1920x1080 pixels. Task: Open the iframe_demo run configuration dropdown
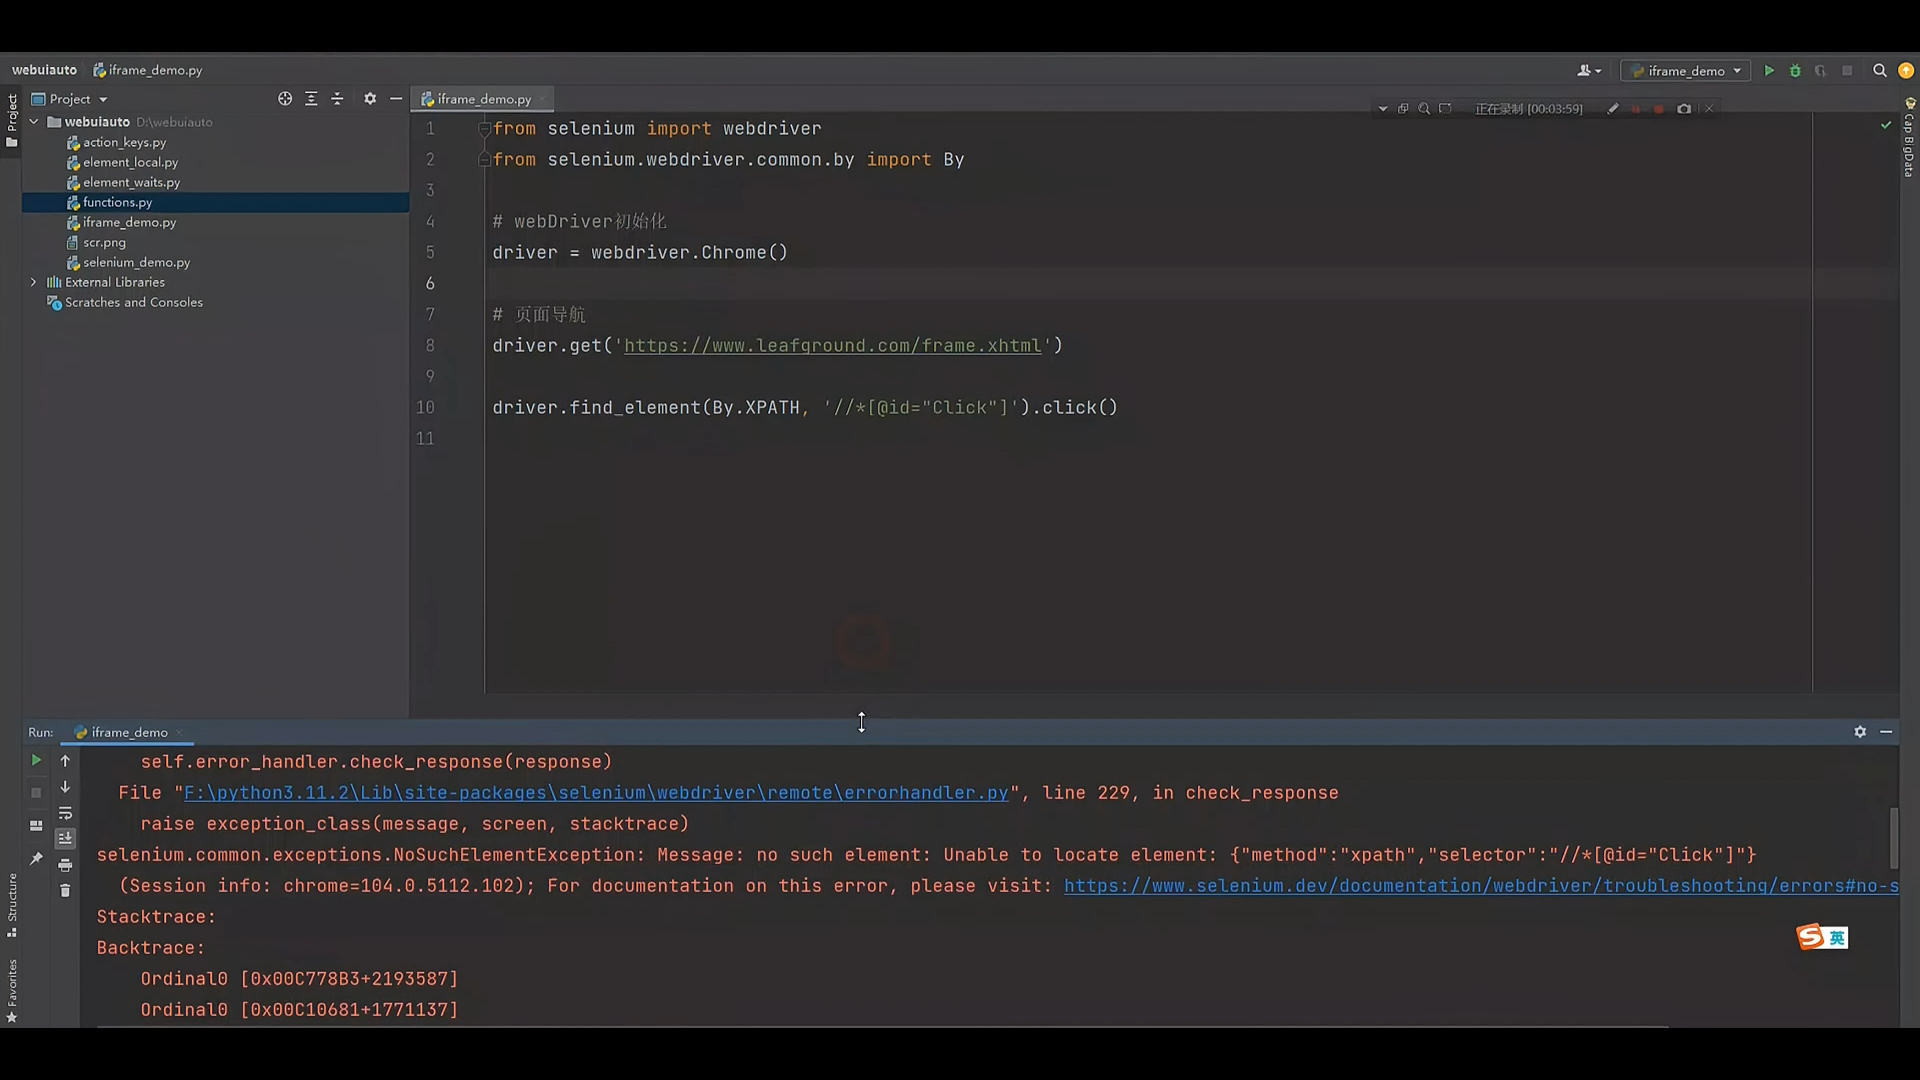[x=1686, y=71]
